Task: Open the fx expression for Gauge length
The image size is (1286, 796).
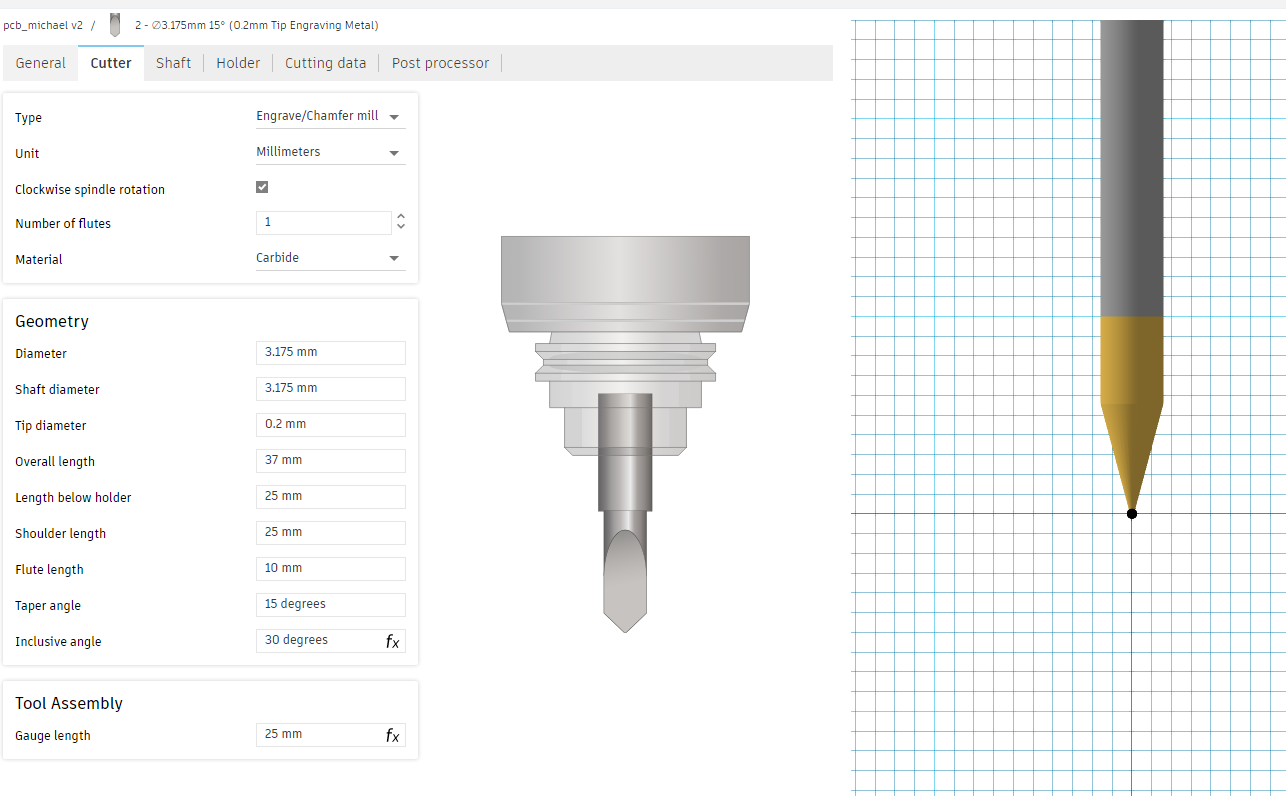Action: pos(392,736)
